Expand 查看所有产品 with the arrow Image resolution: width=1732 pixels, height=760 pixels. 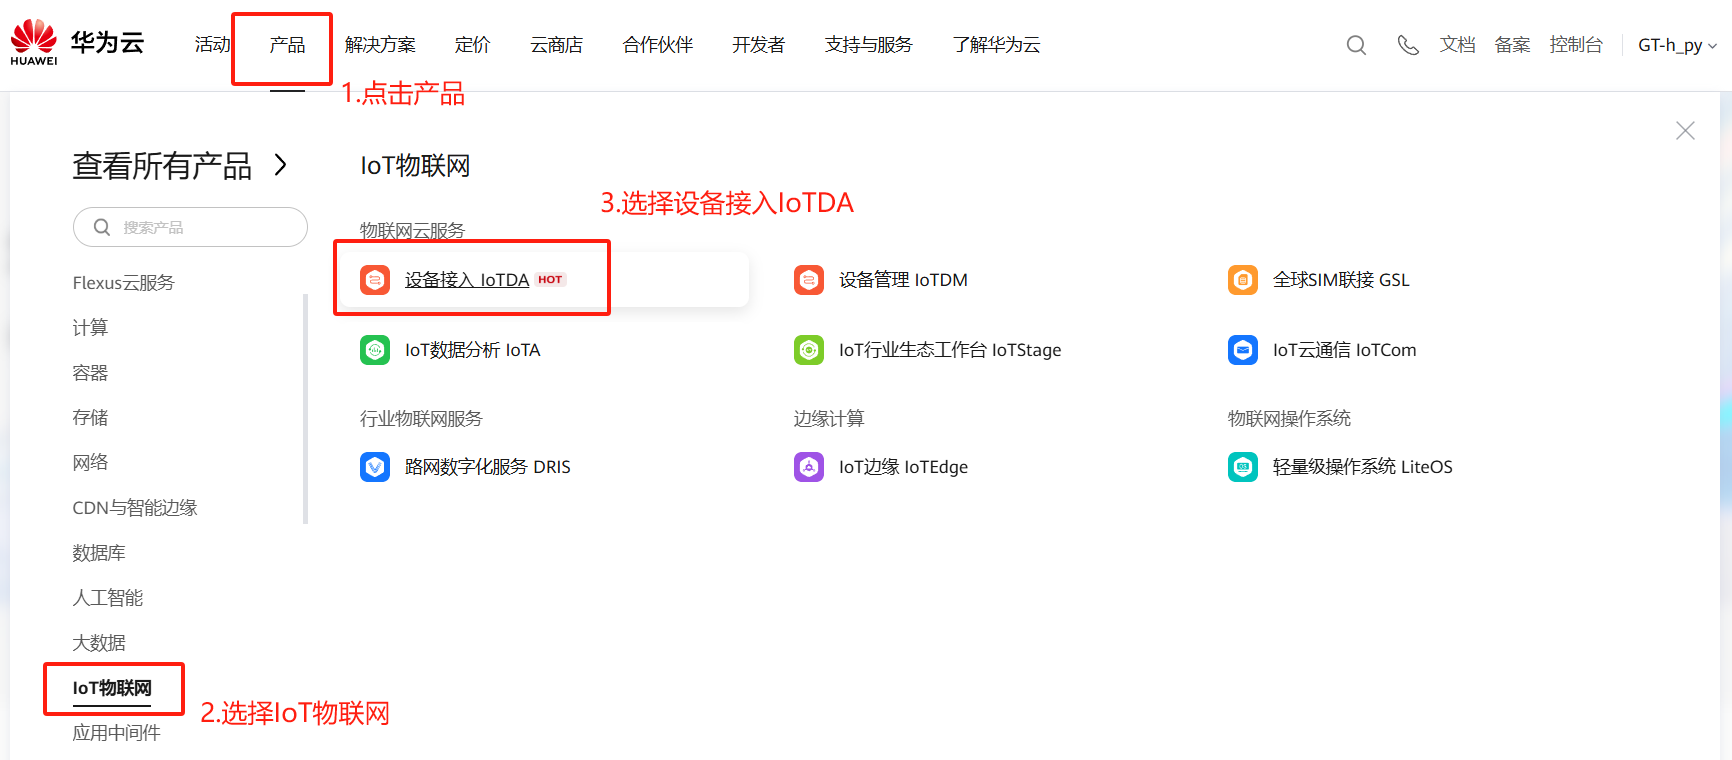click(x=281, y=165)
